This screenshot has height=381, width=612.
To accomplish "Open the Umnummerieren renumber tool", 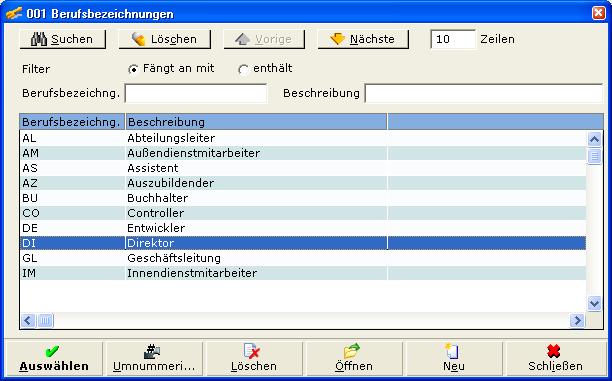I will (154, 358).
